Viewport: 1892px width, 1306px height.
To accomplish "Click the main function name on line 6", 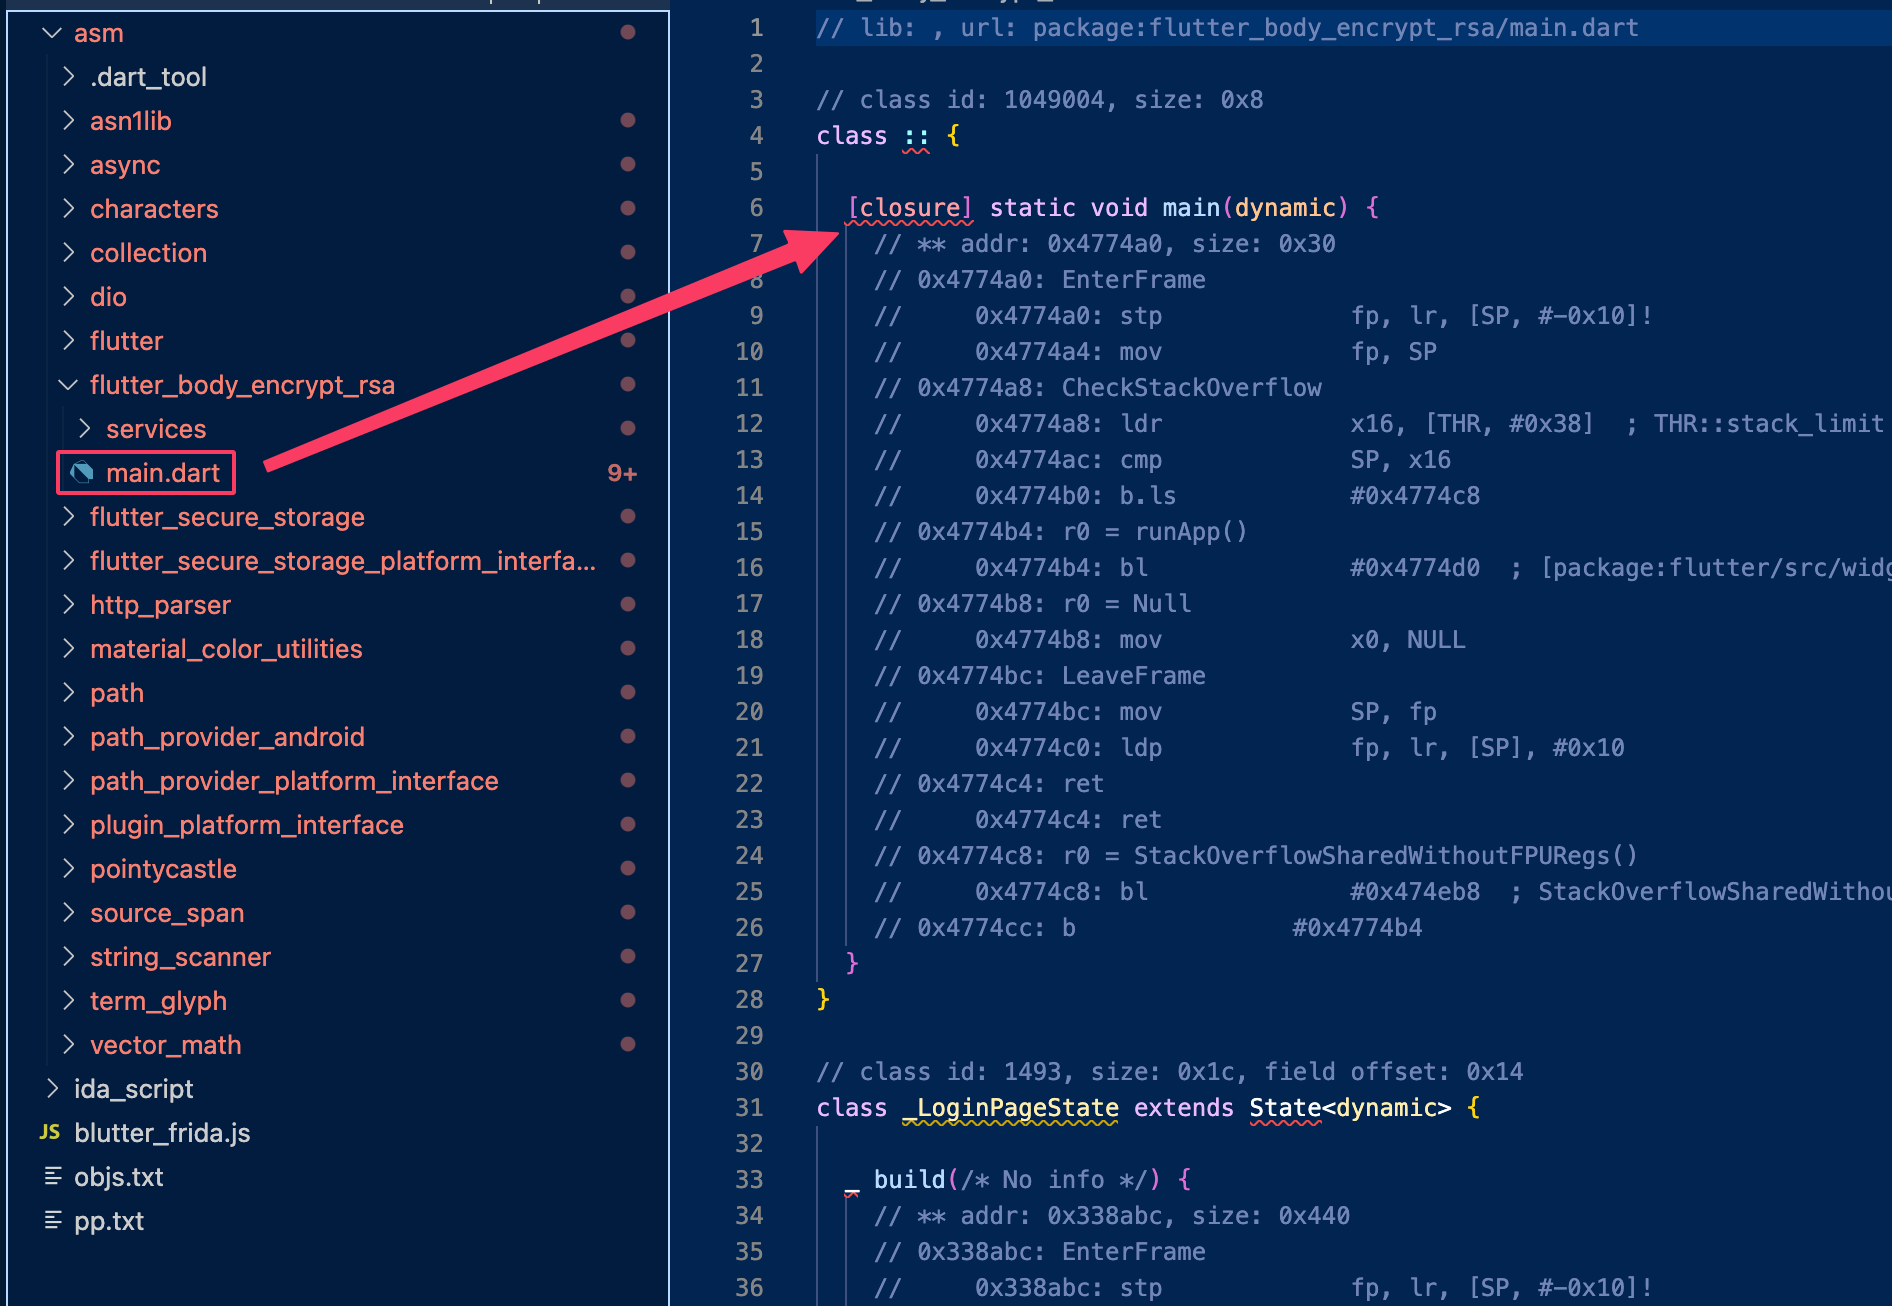I will [x=1190, y=207].
